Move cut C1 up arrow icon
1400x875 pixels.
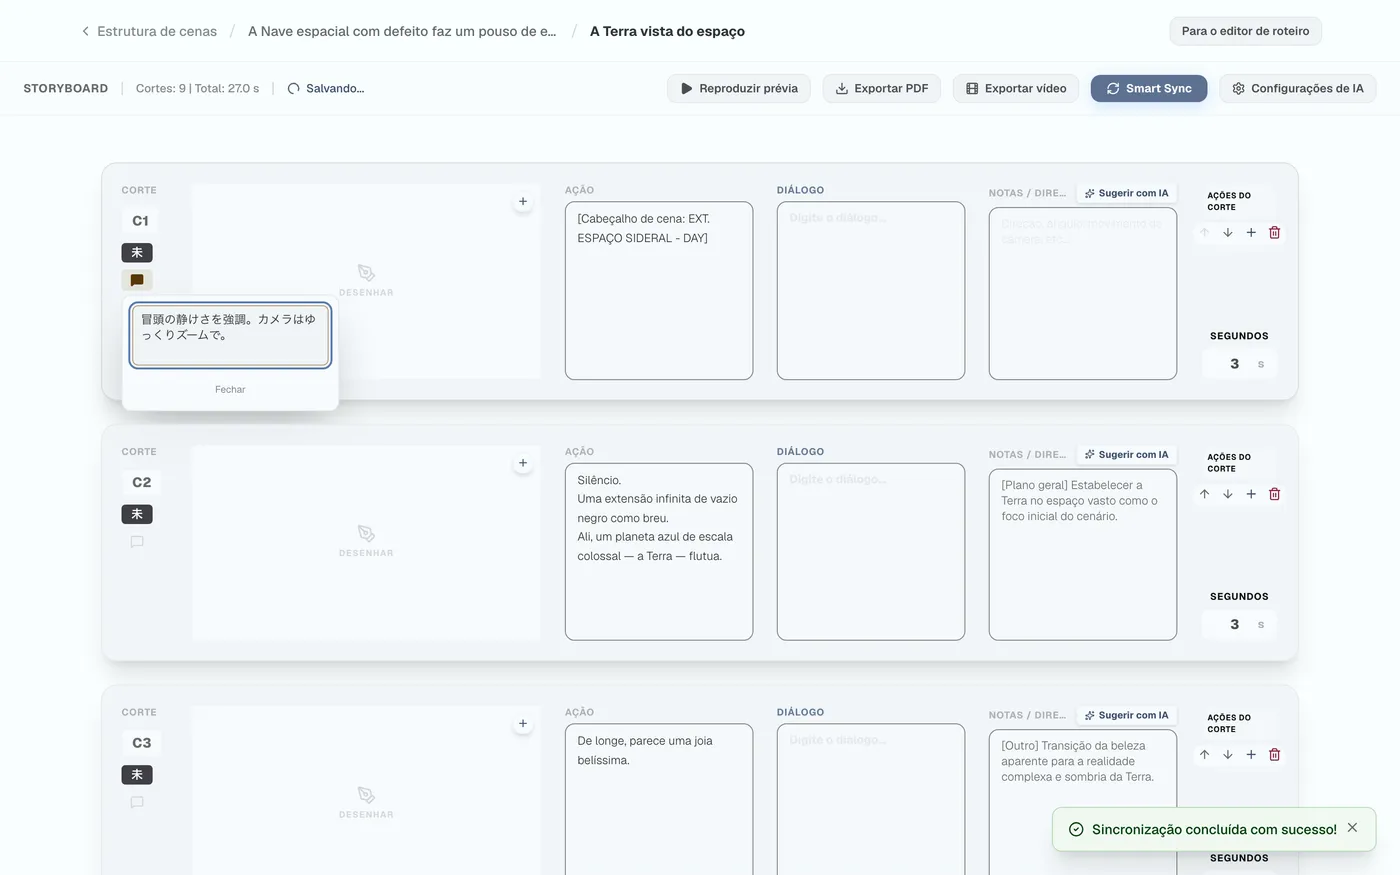[x=1205, y=232]
